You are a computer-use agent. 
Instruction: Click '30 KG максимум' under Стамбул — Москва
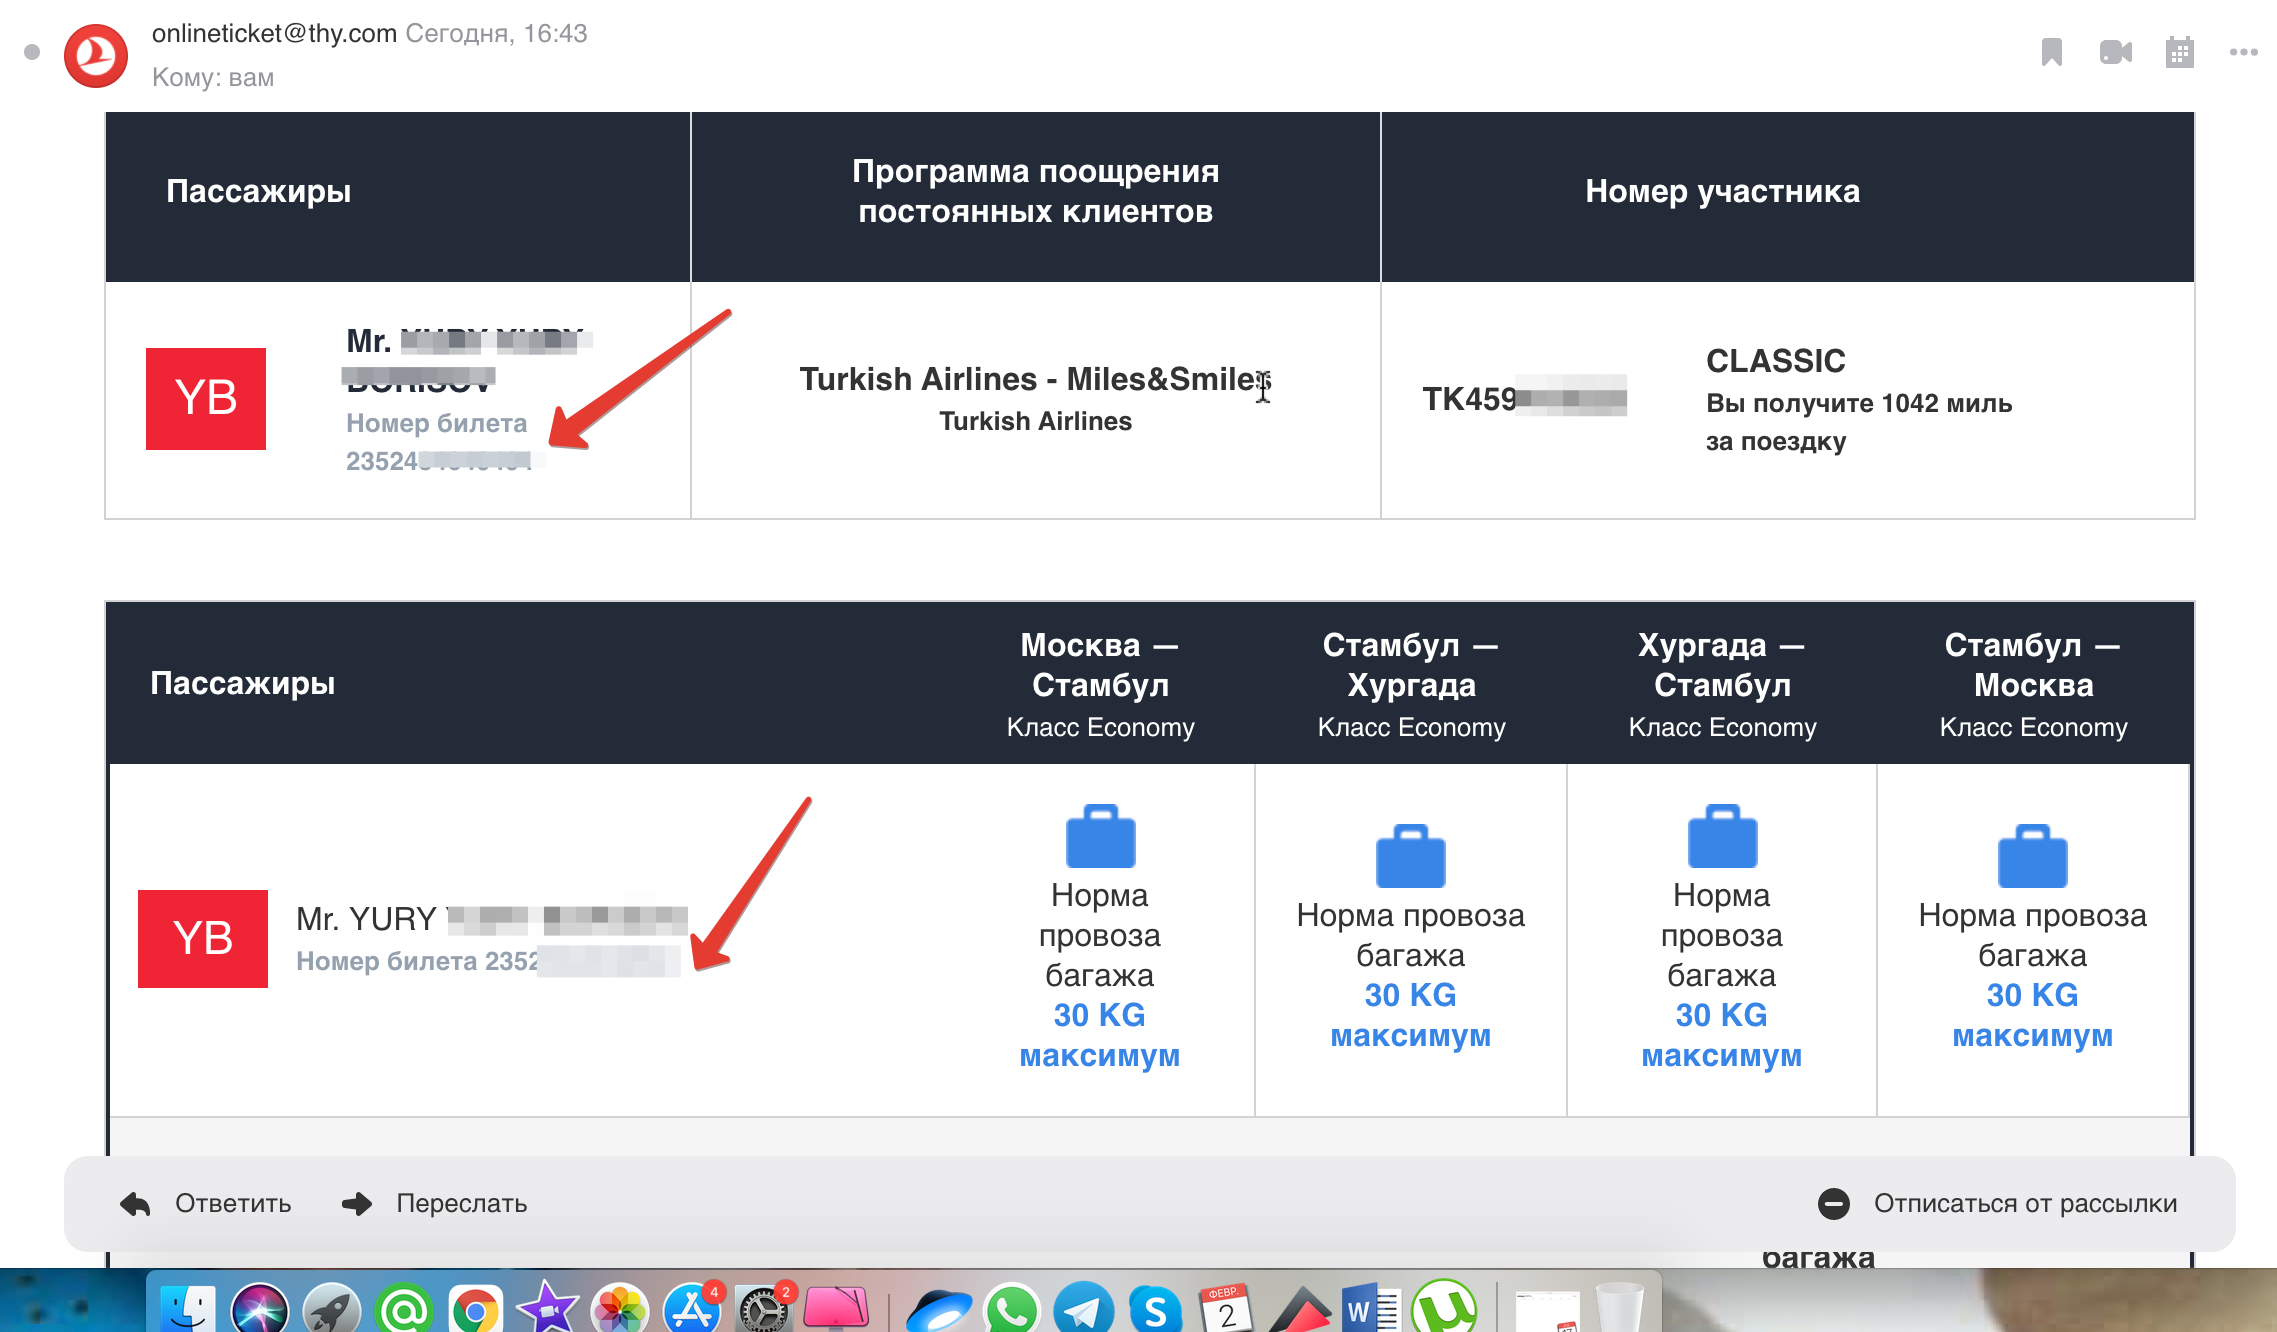(2032, 1015)
